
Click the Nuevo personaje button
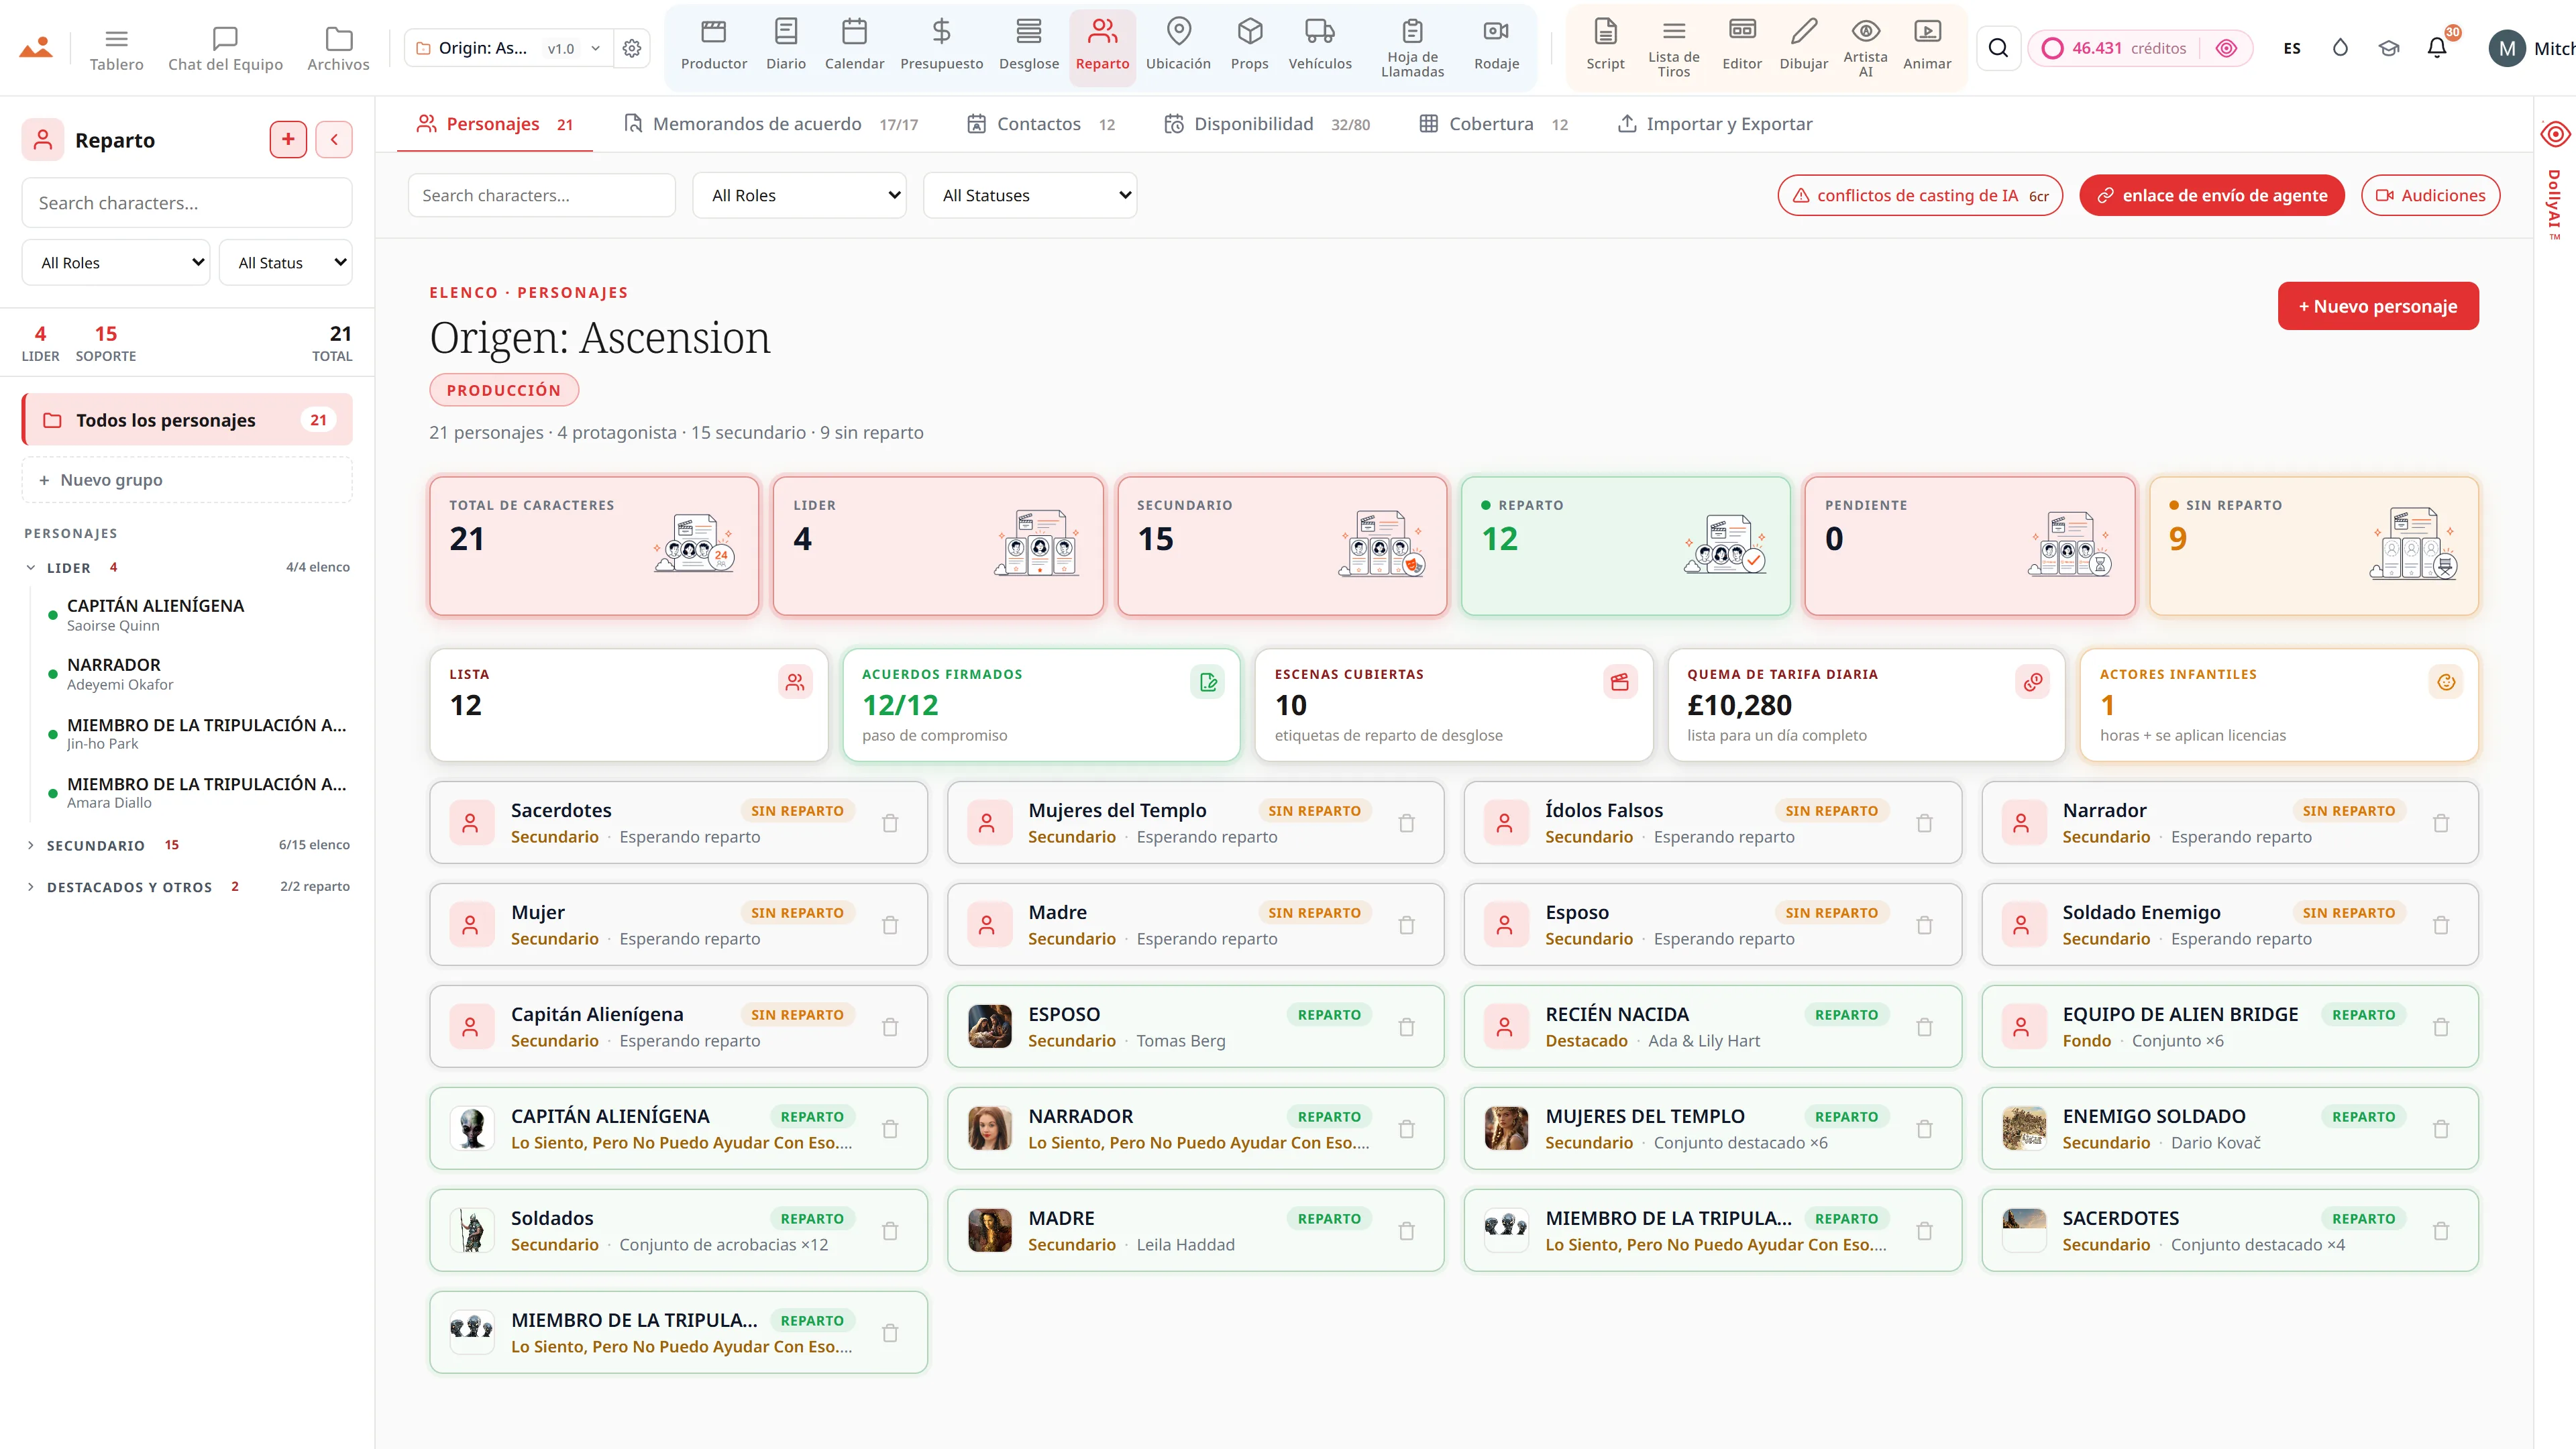coord(2378,306)
